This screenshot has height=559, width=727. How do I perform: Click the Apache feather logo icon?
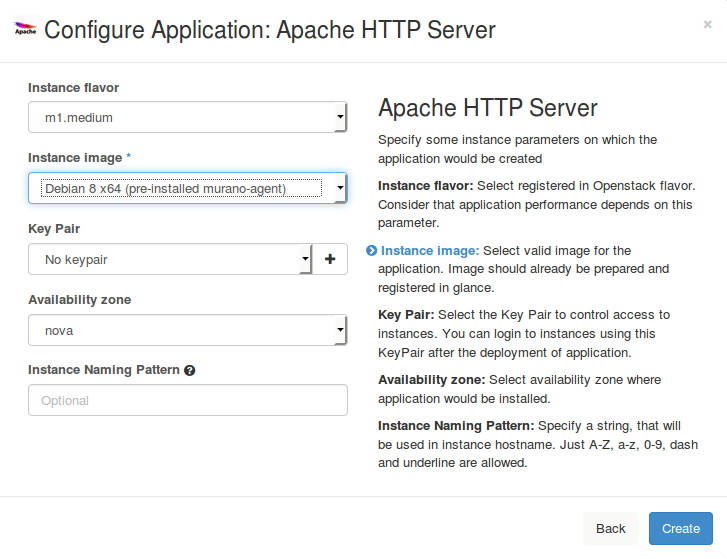pyautogui.click(x=26, y=30)
